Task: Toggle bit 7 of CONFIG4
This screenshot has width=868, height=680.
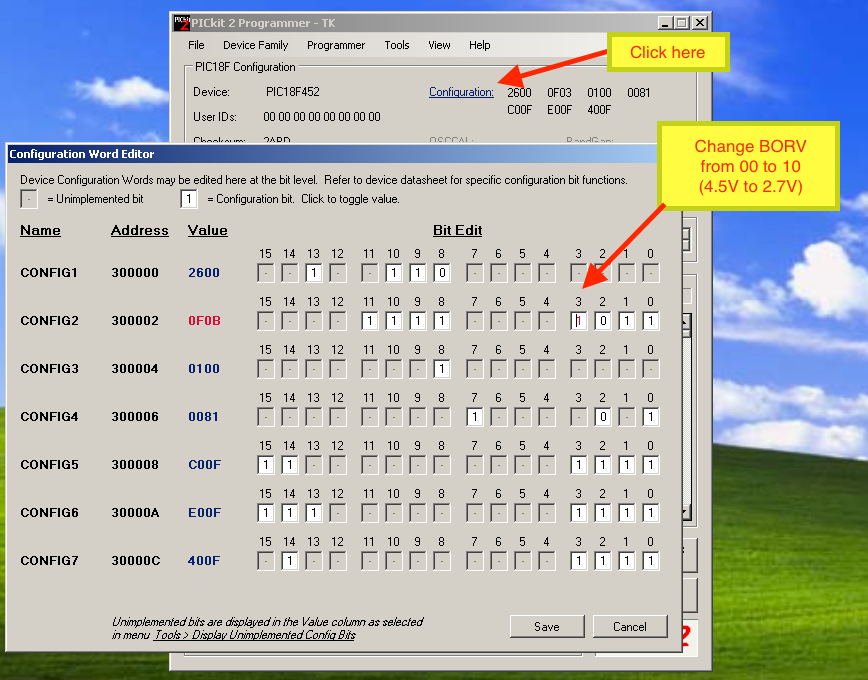Action: pyautogui.click(x=475, y=417)
